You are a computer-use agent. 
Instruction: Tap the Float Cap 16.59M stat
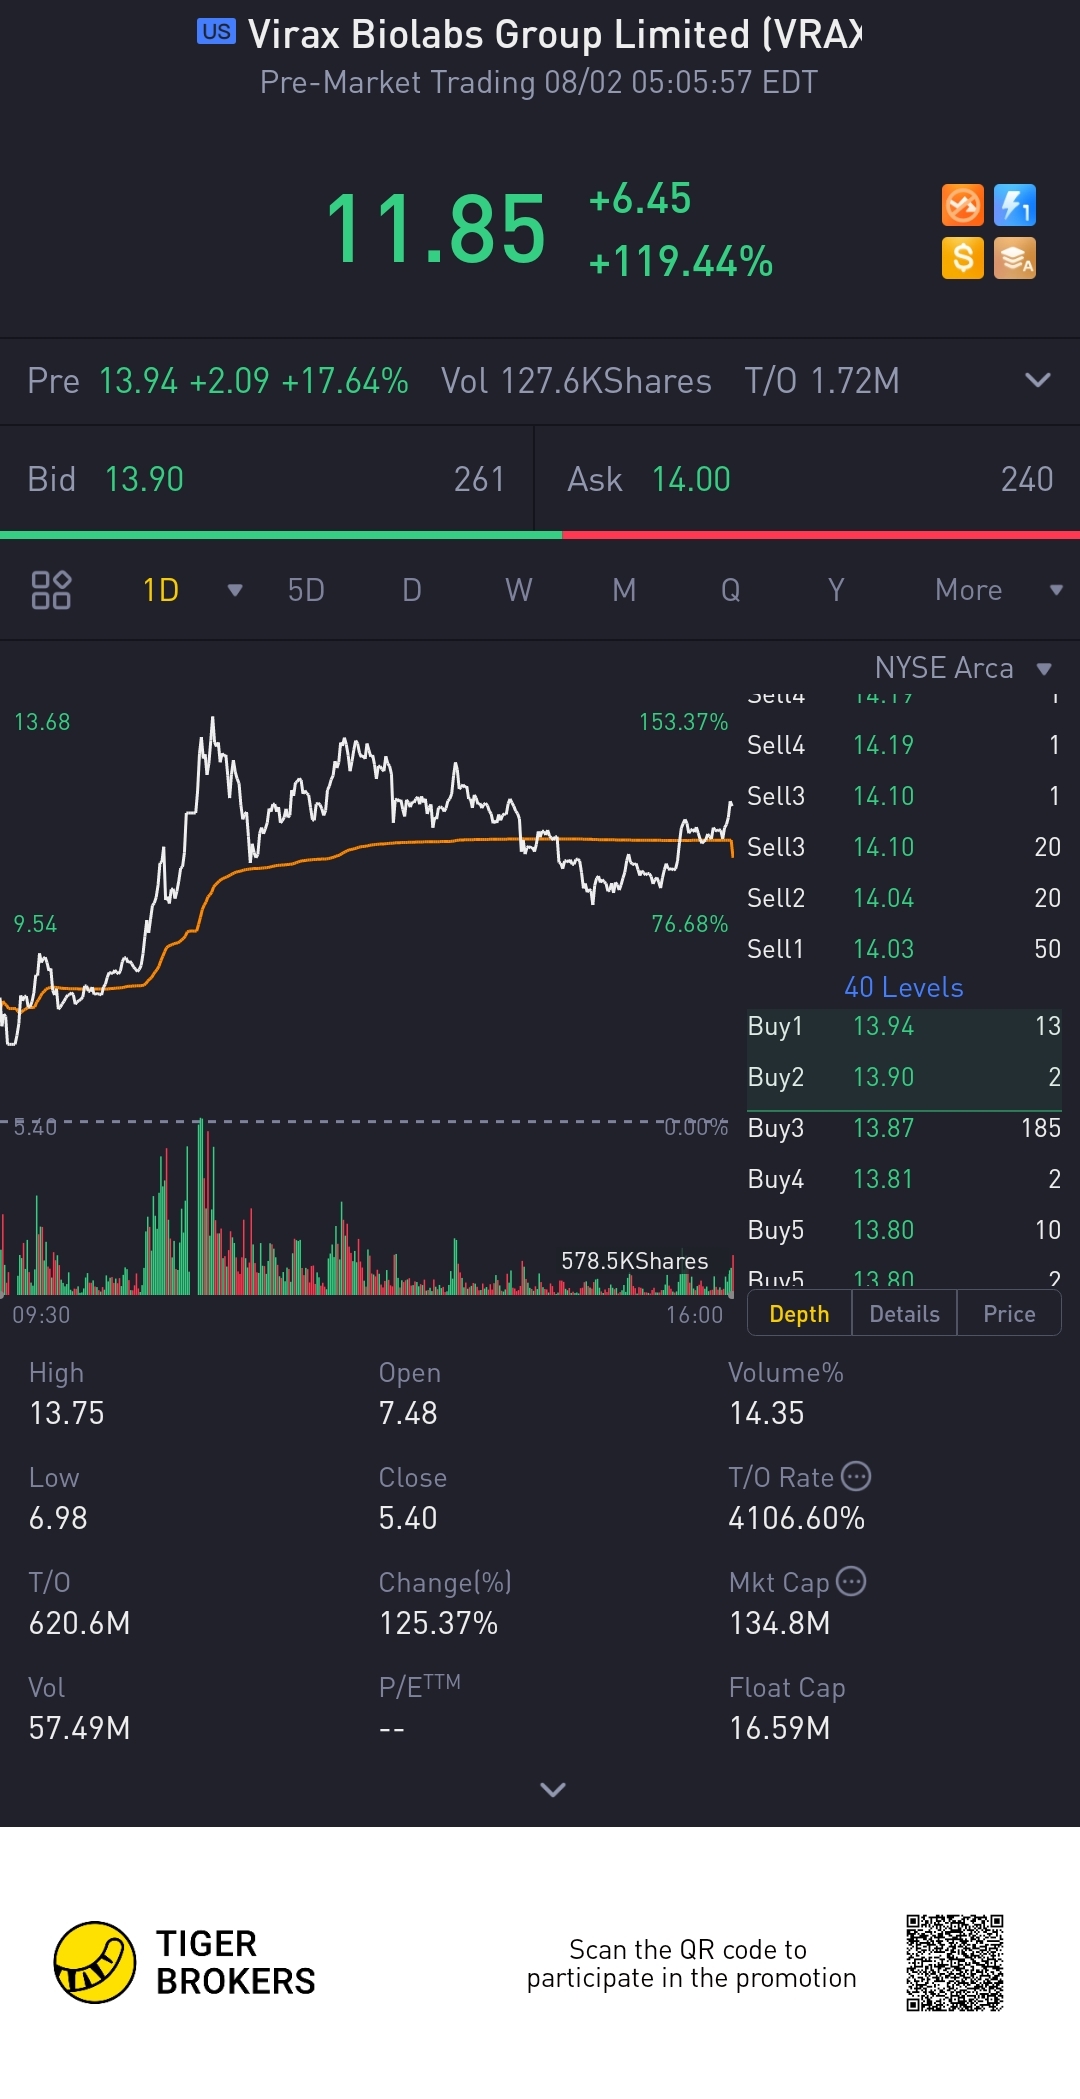coord(787,1709)
